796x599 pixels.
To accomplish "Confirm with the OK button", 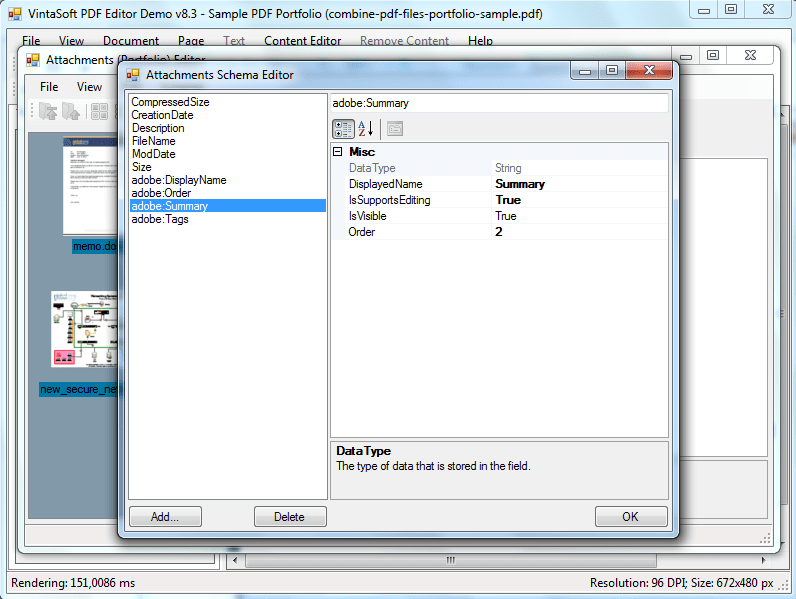I will tap(631, 517).
